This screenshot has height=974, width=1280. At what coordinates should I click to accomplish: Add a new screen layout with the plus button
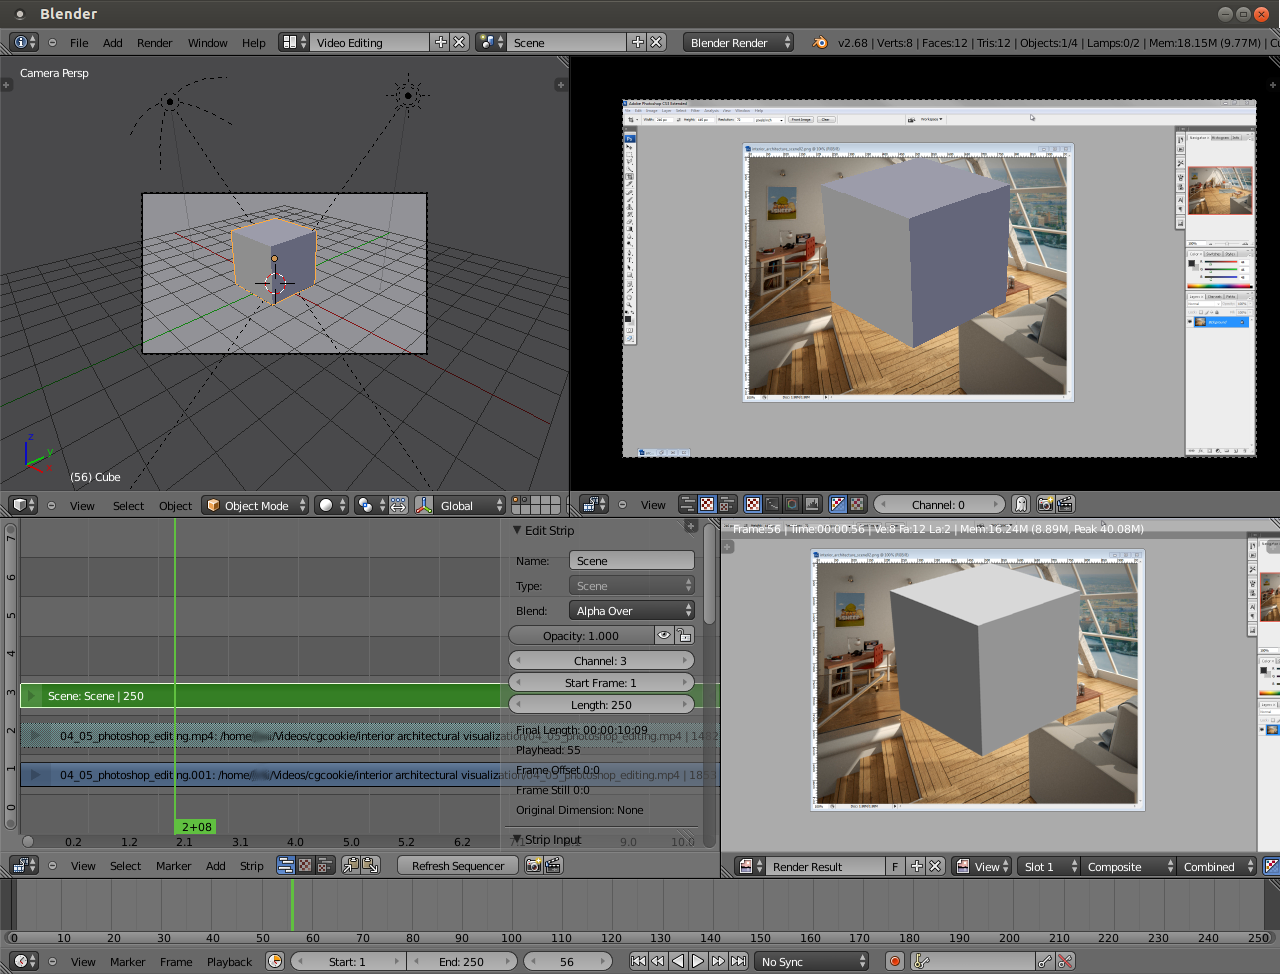click(440, 42)
